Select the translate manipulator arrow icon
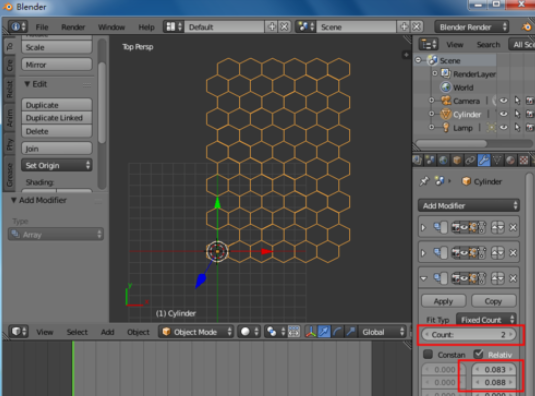The width and height of the screenshot is (535, 396). click(324, 332)
